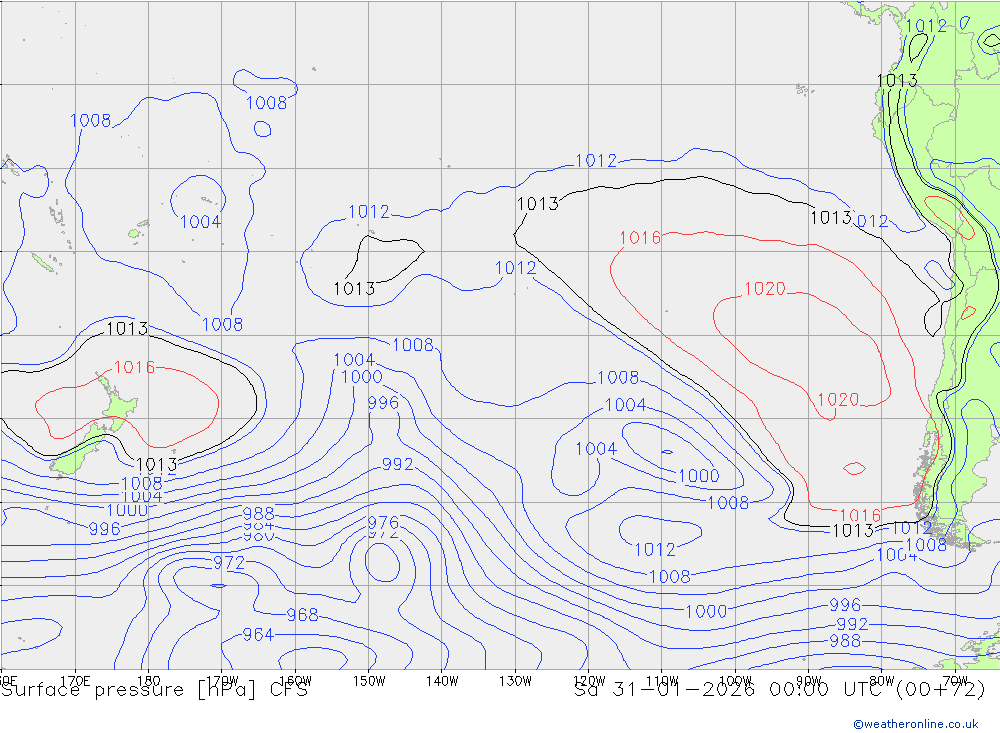Click the 1000 label inside the low near 105W
The width and height of the screenshot is (1000, 733).
point(699,476)
